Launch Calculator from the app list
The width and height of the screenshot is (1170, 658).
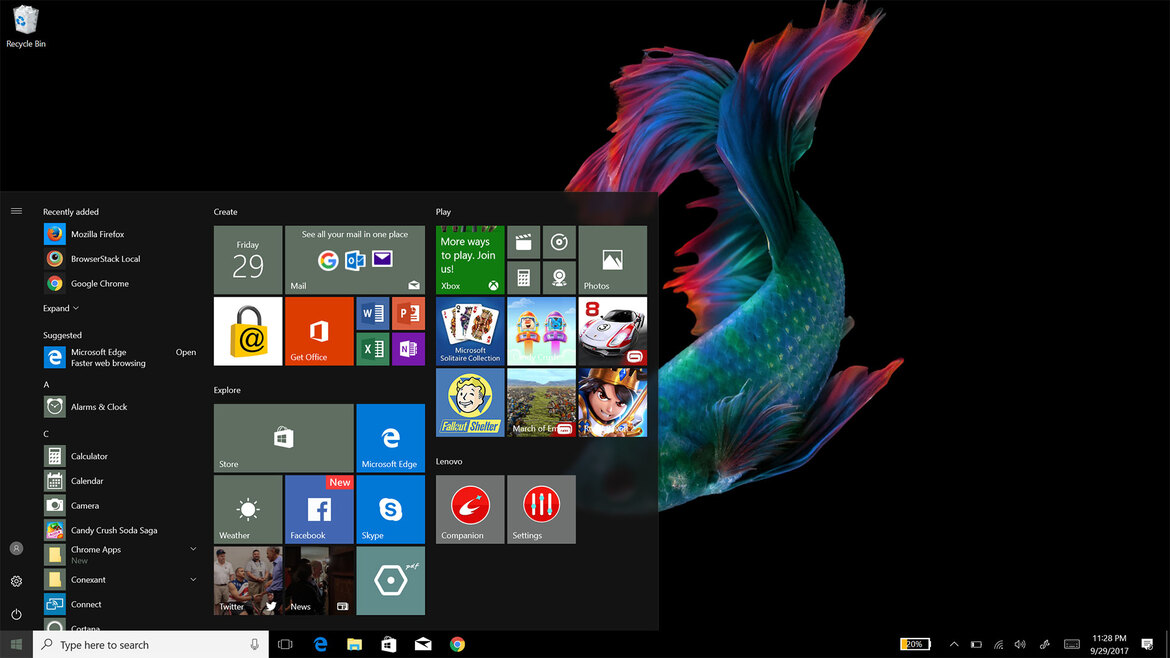(x=119, y=456)
